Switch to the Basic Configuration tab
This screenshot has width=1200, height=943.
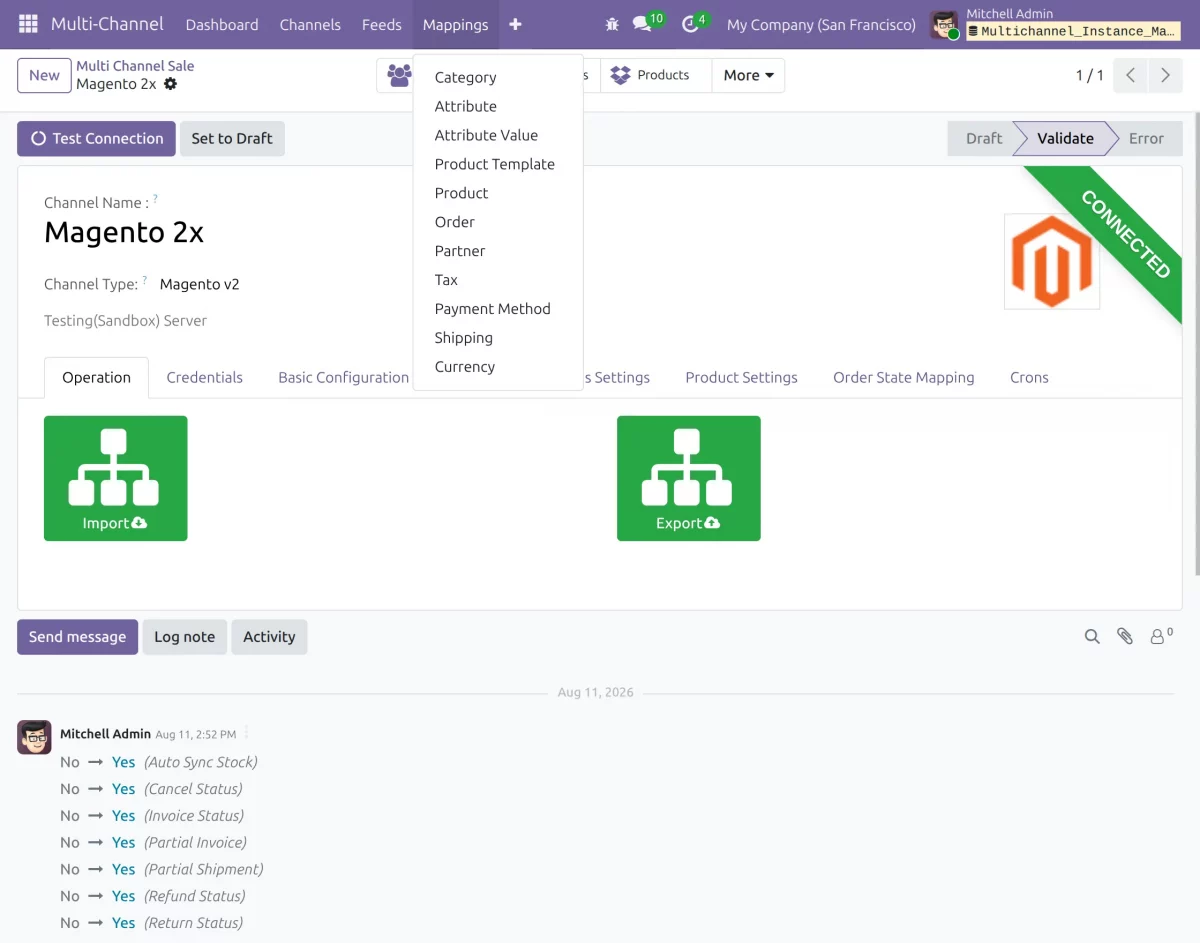tap(343, 377)
